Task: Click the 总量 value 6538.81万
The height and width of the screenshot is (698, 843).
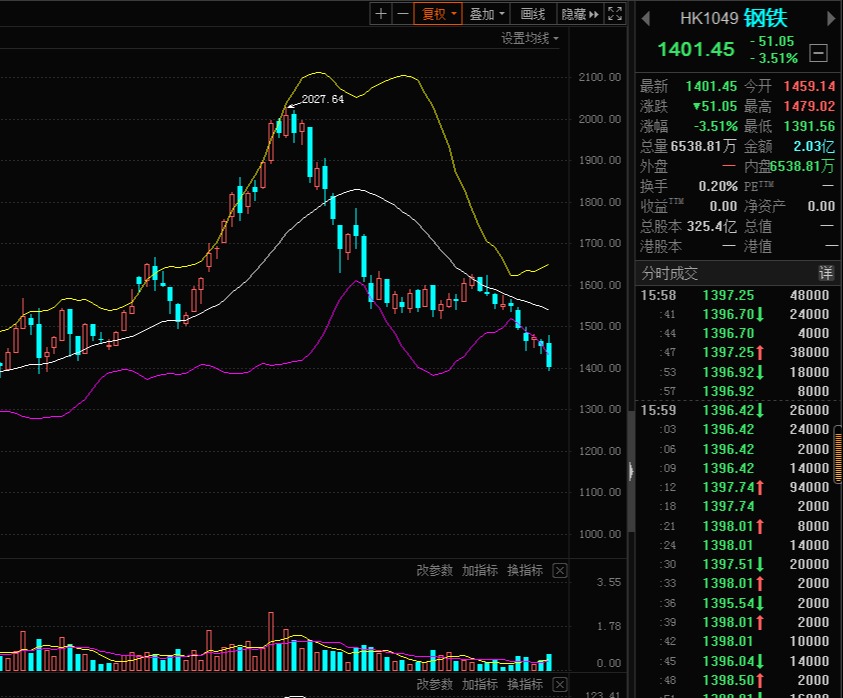Action: pyautogui.click(x=703, y=146)
